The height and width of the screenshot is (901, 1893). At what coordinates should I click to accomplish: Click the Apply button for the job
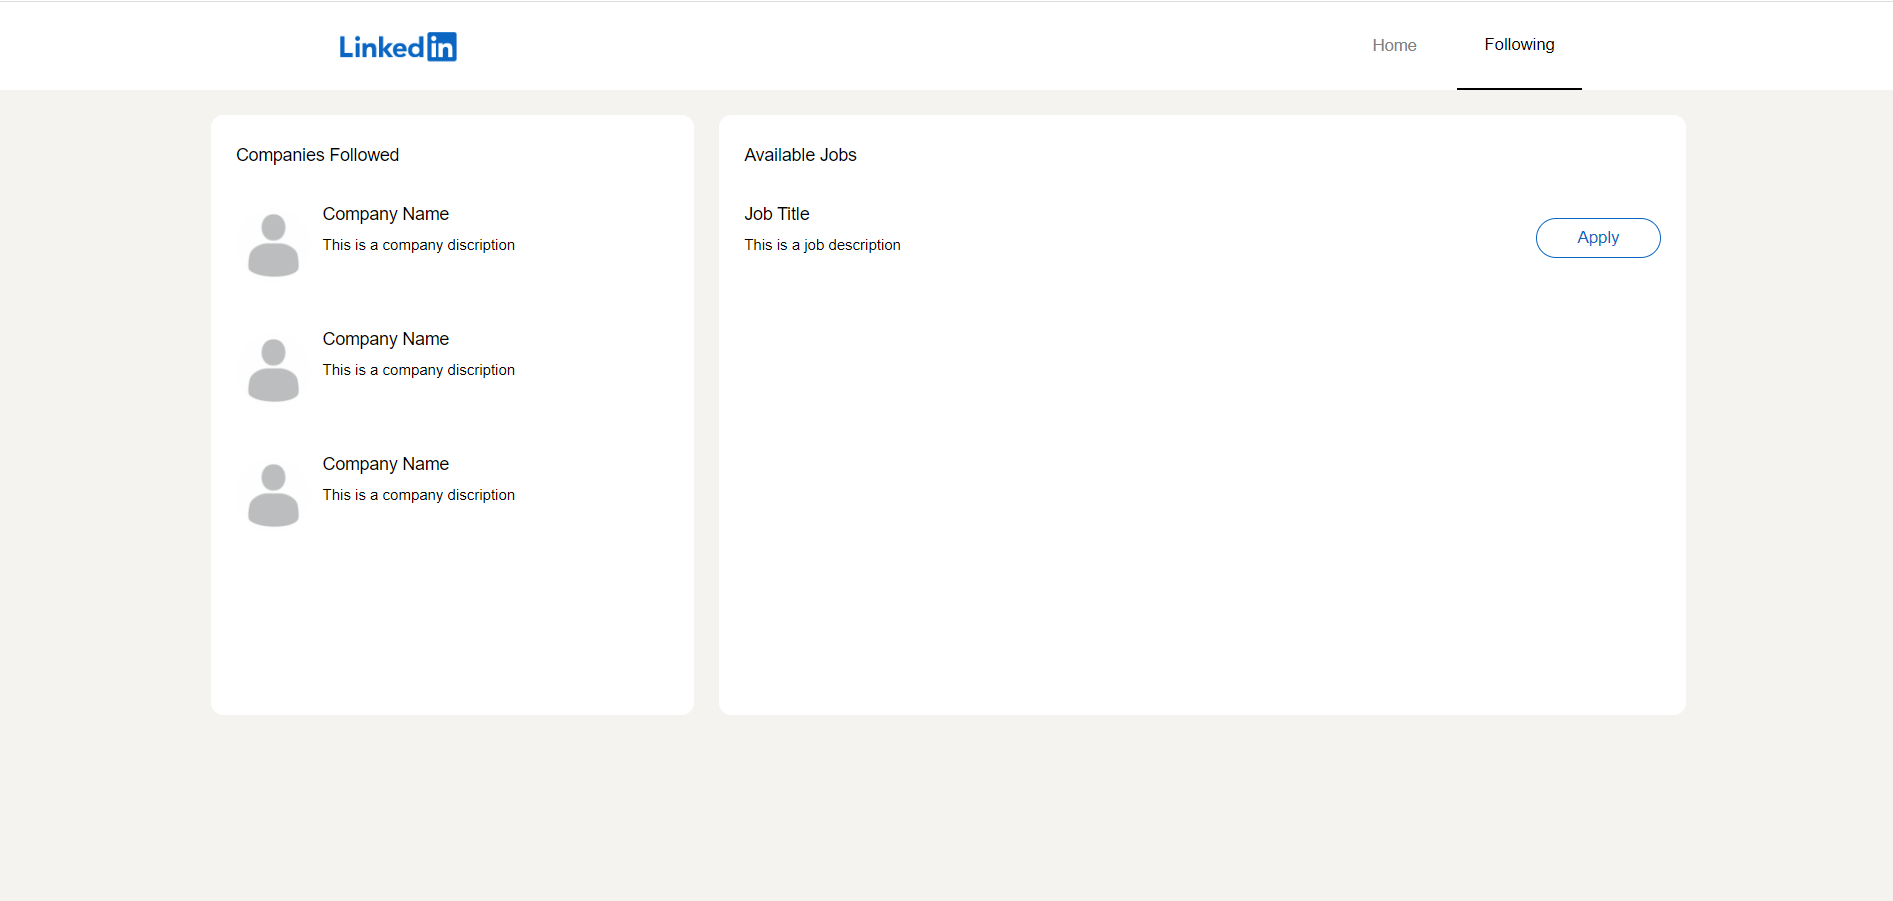point(1597,238)
